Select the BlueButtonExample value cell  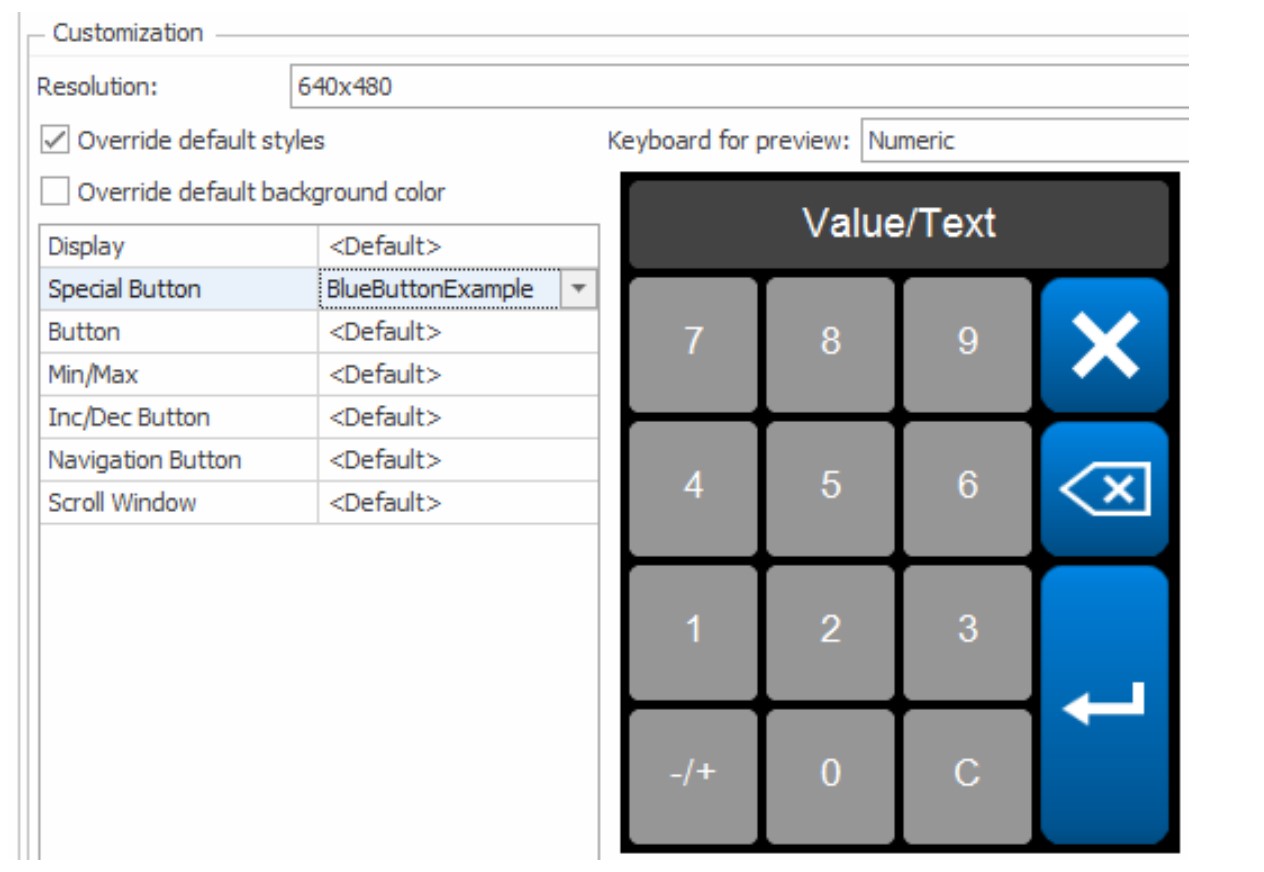[440, 289]
